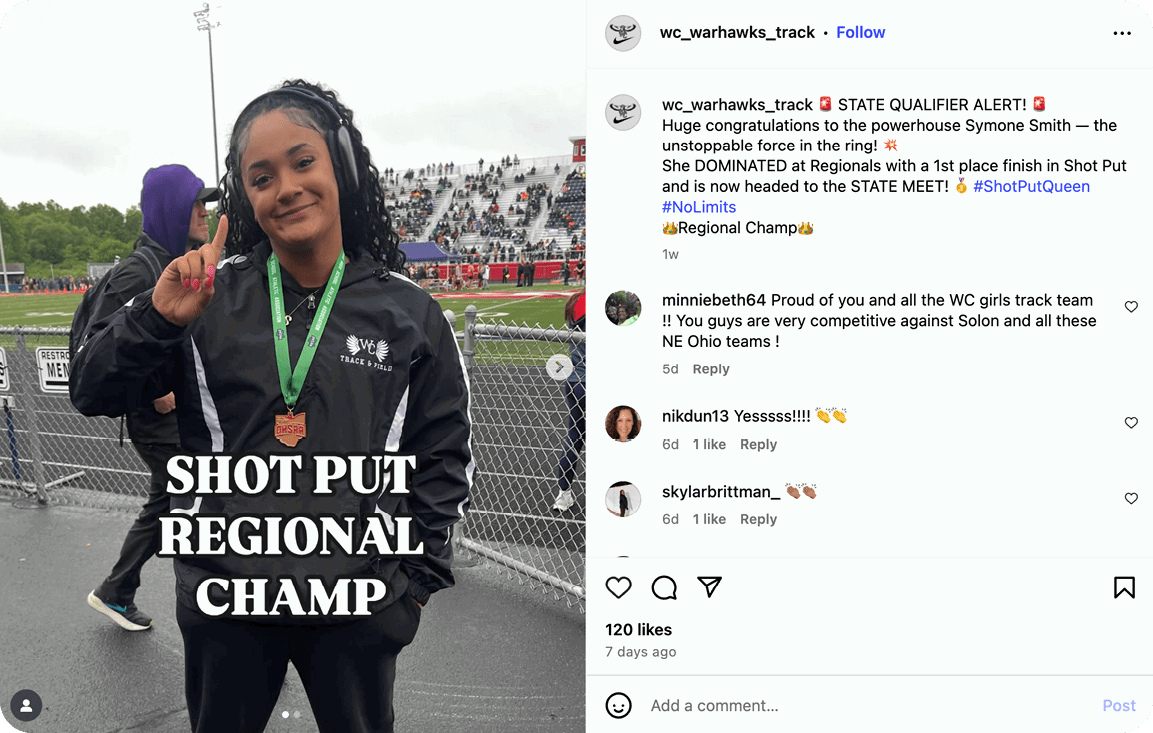
Task: Open the #ShotPutQueen hashtag
Action: click(1031, 187)
